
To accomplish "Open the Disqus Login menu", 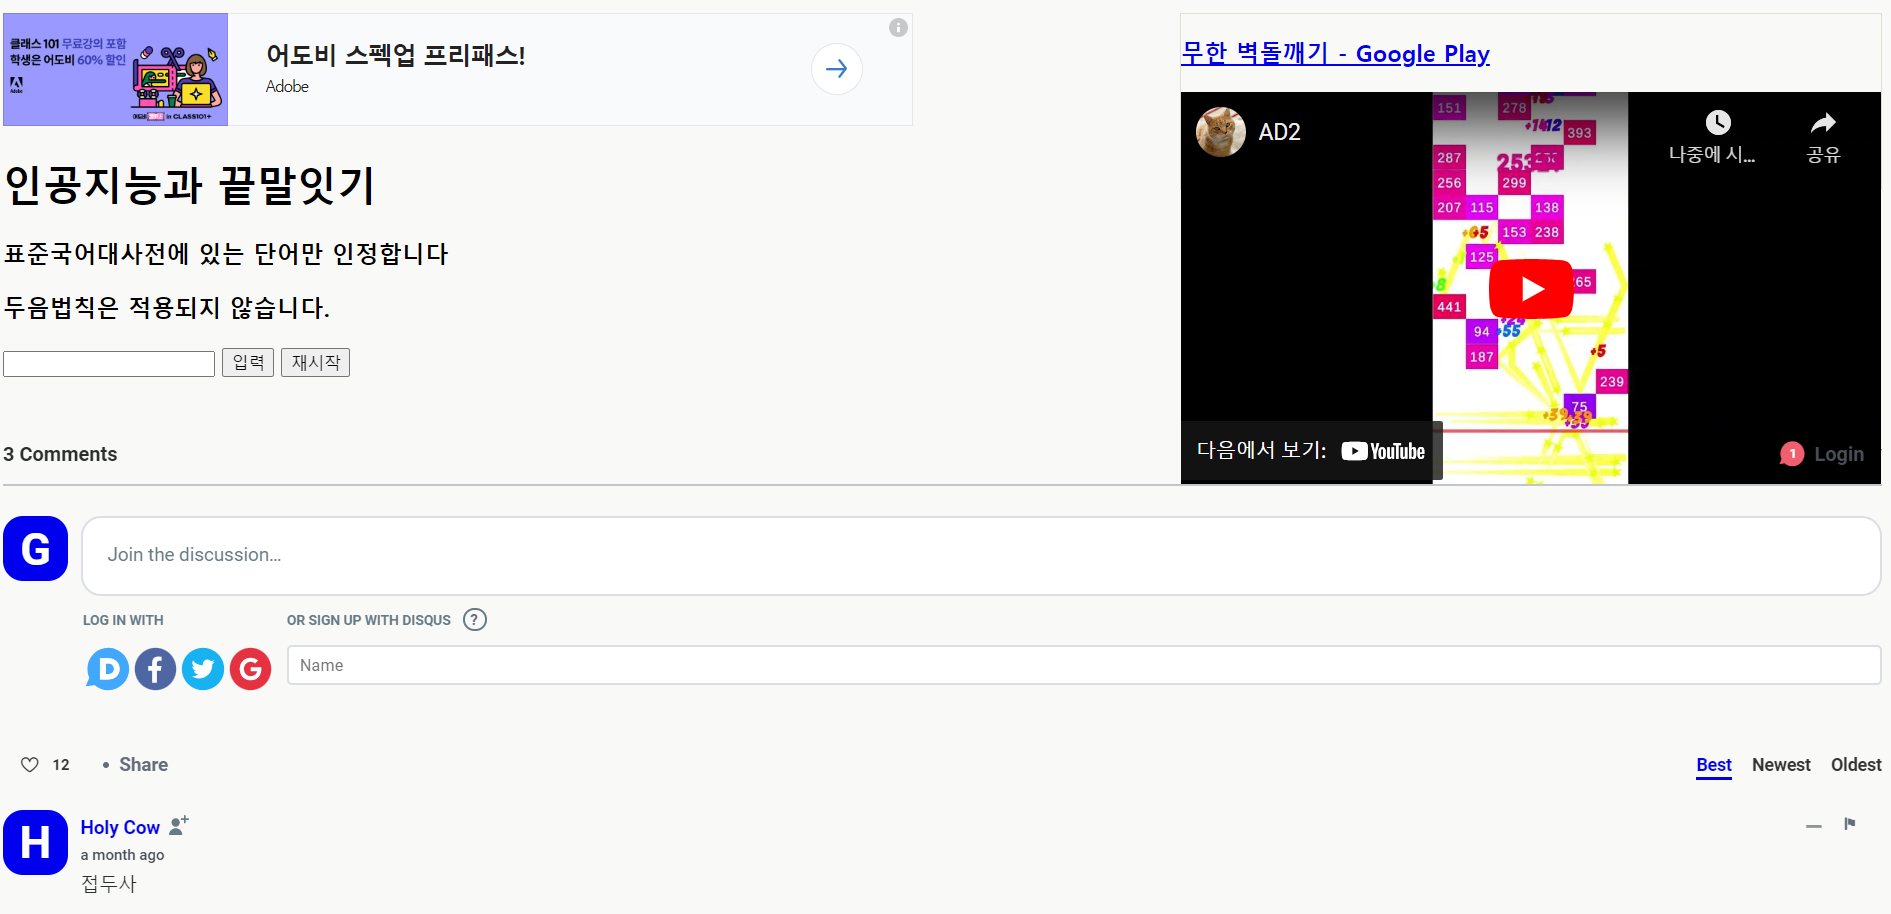I will tap(1839, 454).
